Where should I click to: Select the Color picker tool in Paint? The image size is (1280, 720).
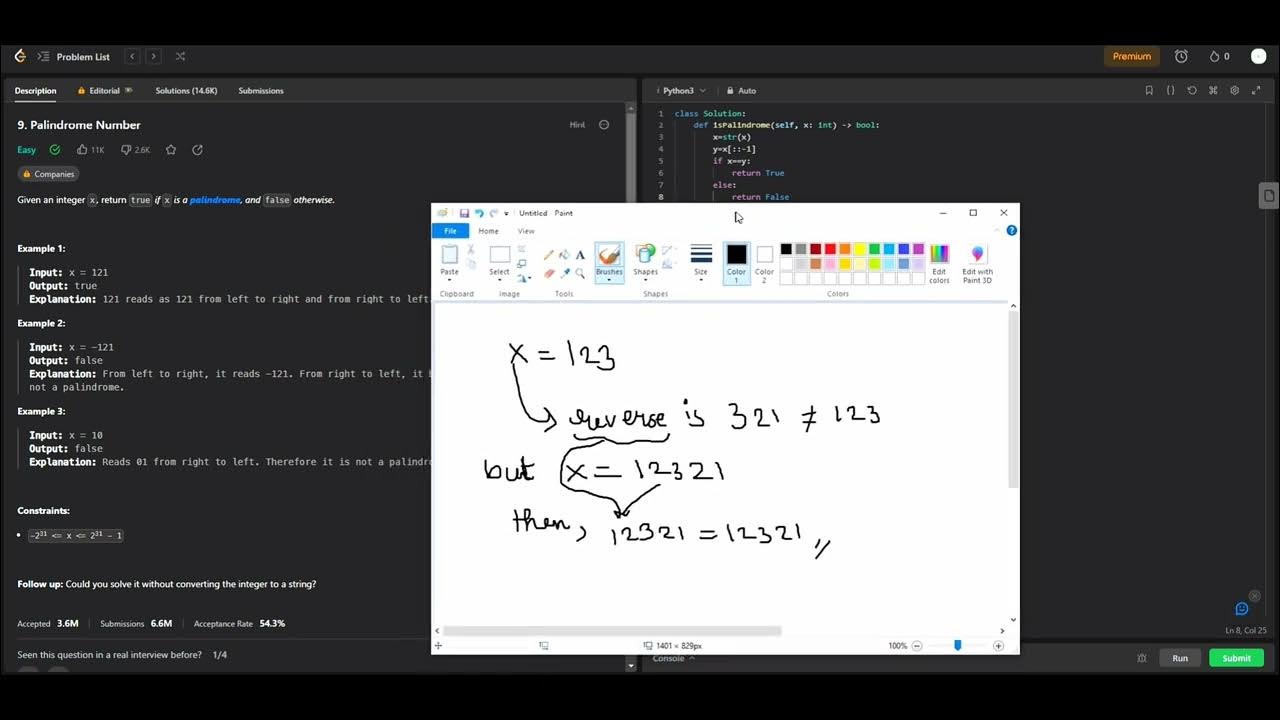[x=564, y=273]
